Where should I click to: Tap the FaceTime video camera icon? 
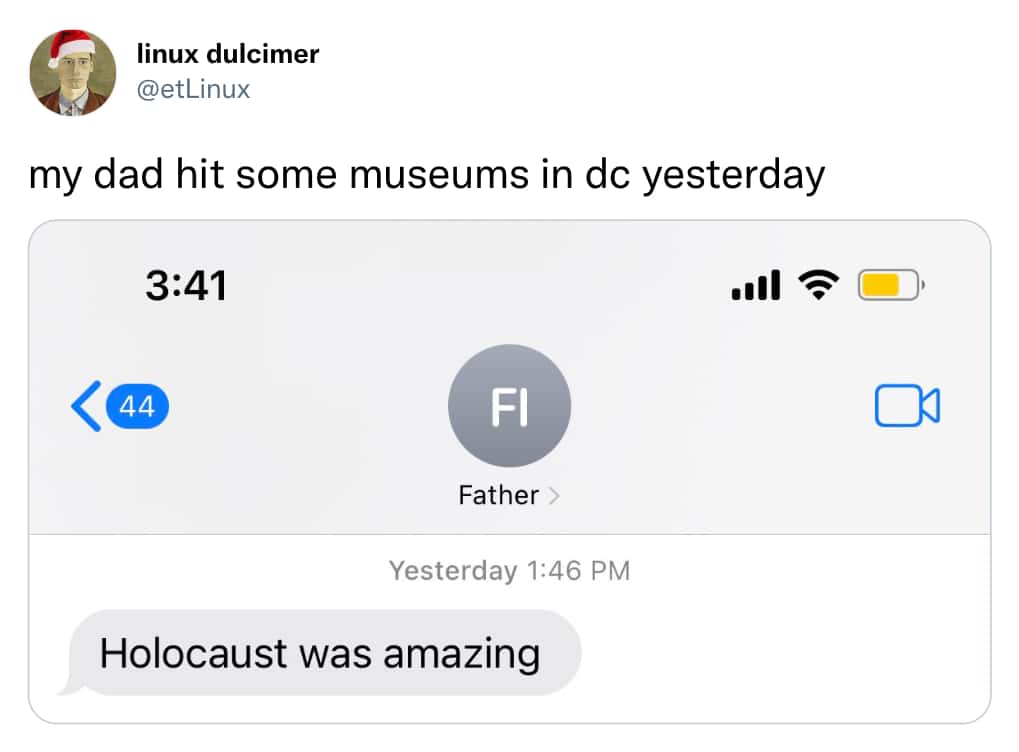[907, 406]
